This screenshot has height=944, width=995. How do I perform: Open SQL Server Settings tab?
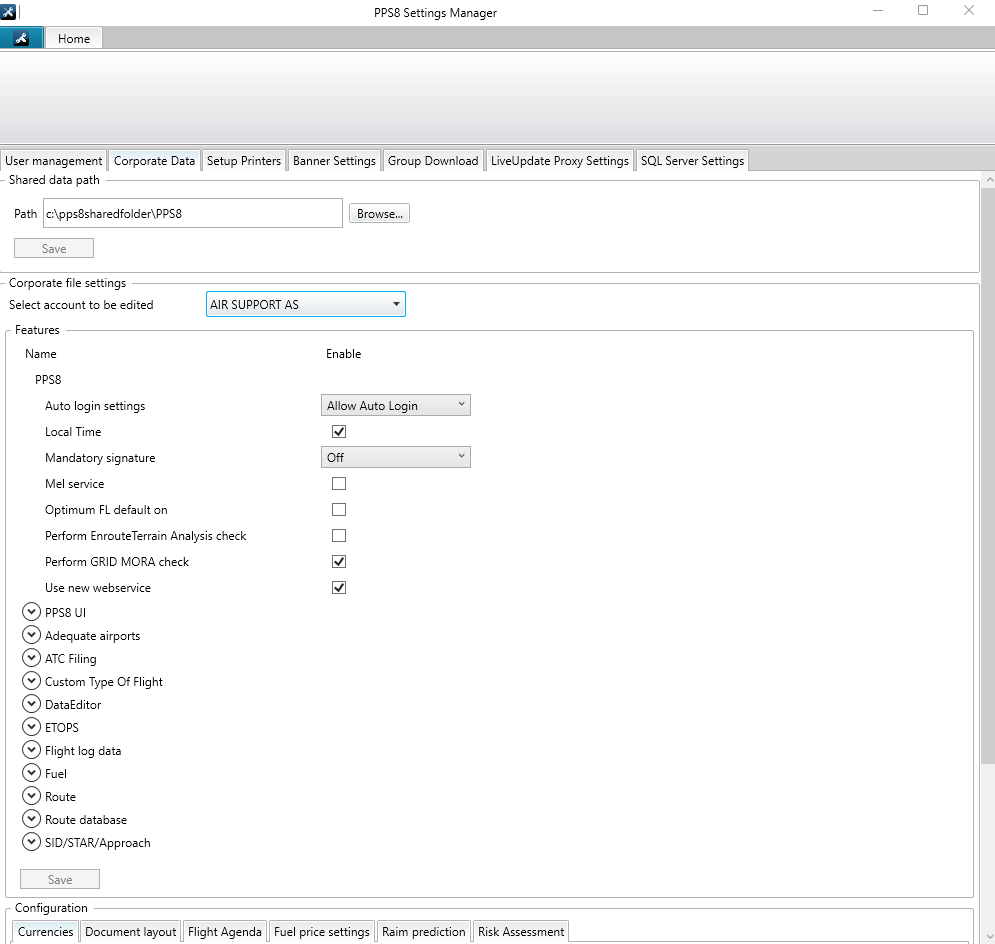coord(692,161)
